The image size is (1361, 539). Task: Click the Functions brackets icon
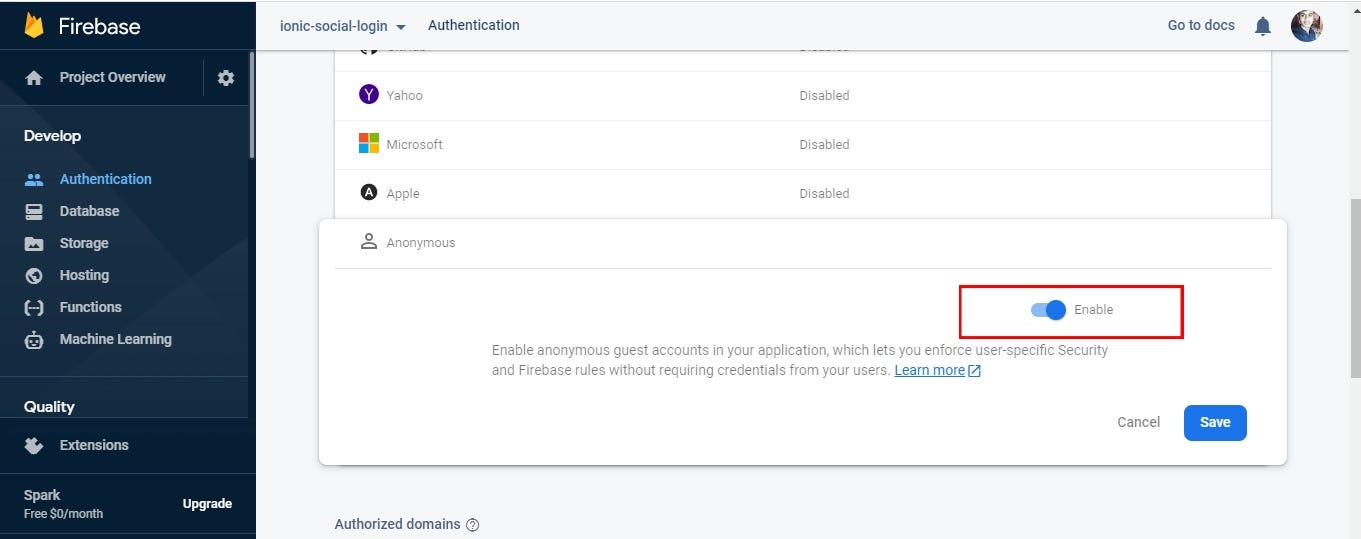[x=34, y=307]
